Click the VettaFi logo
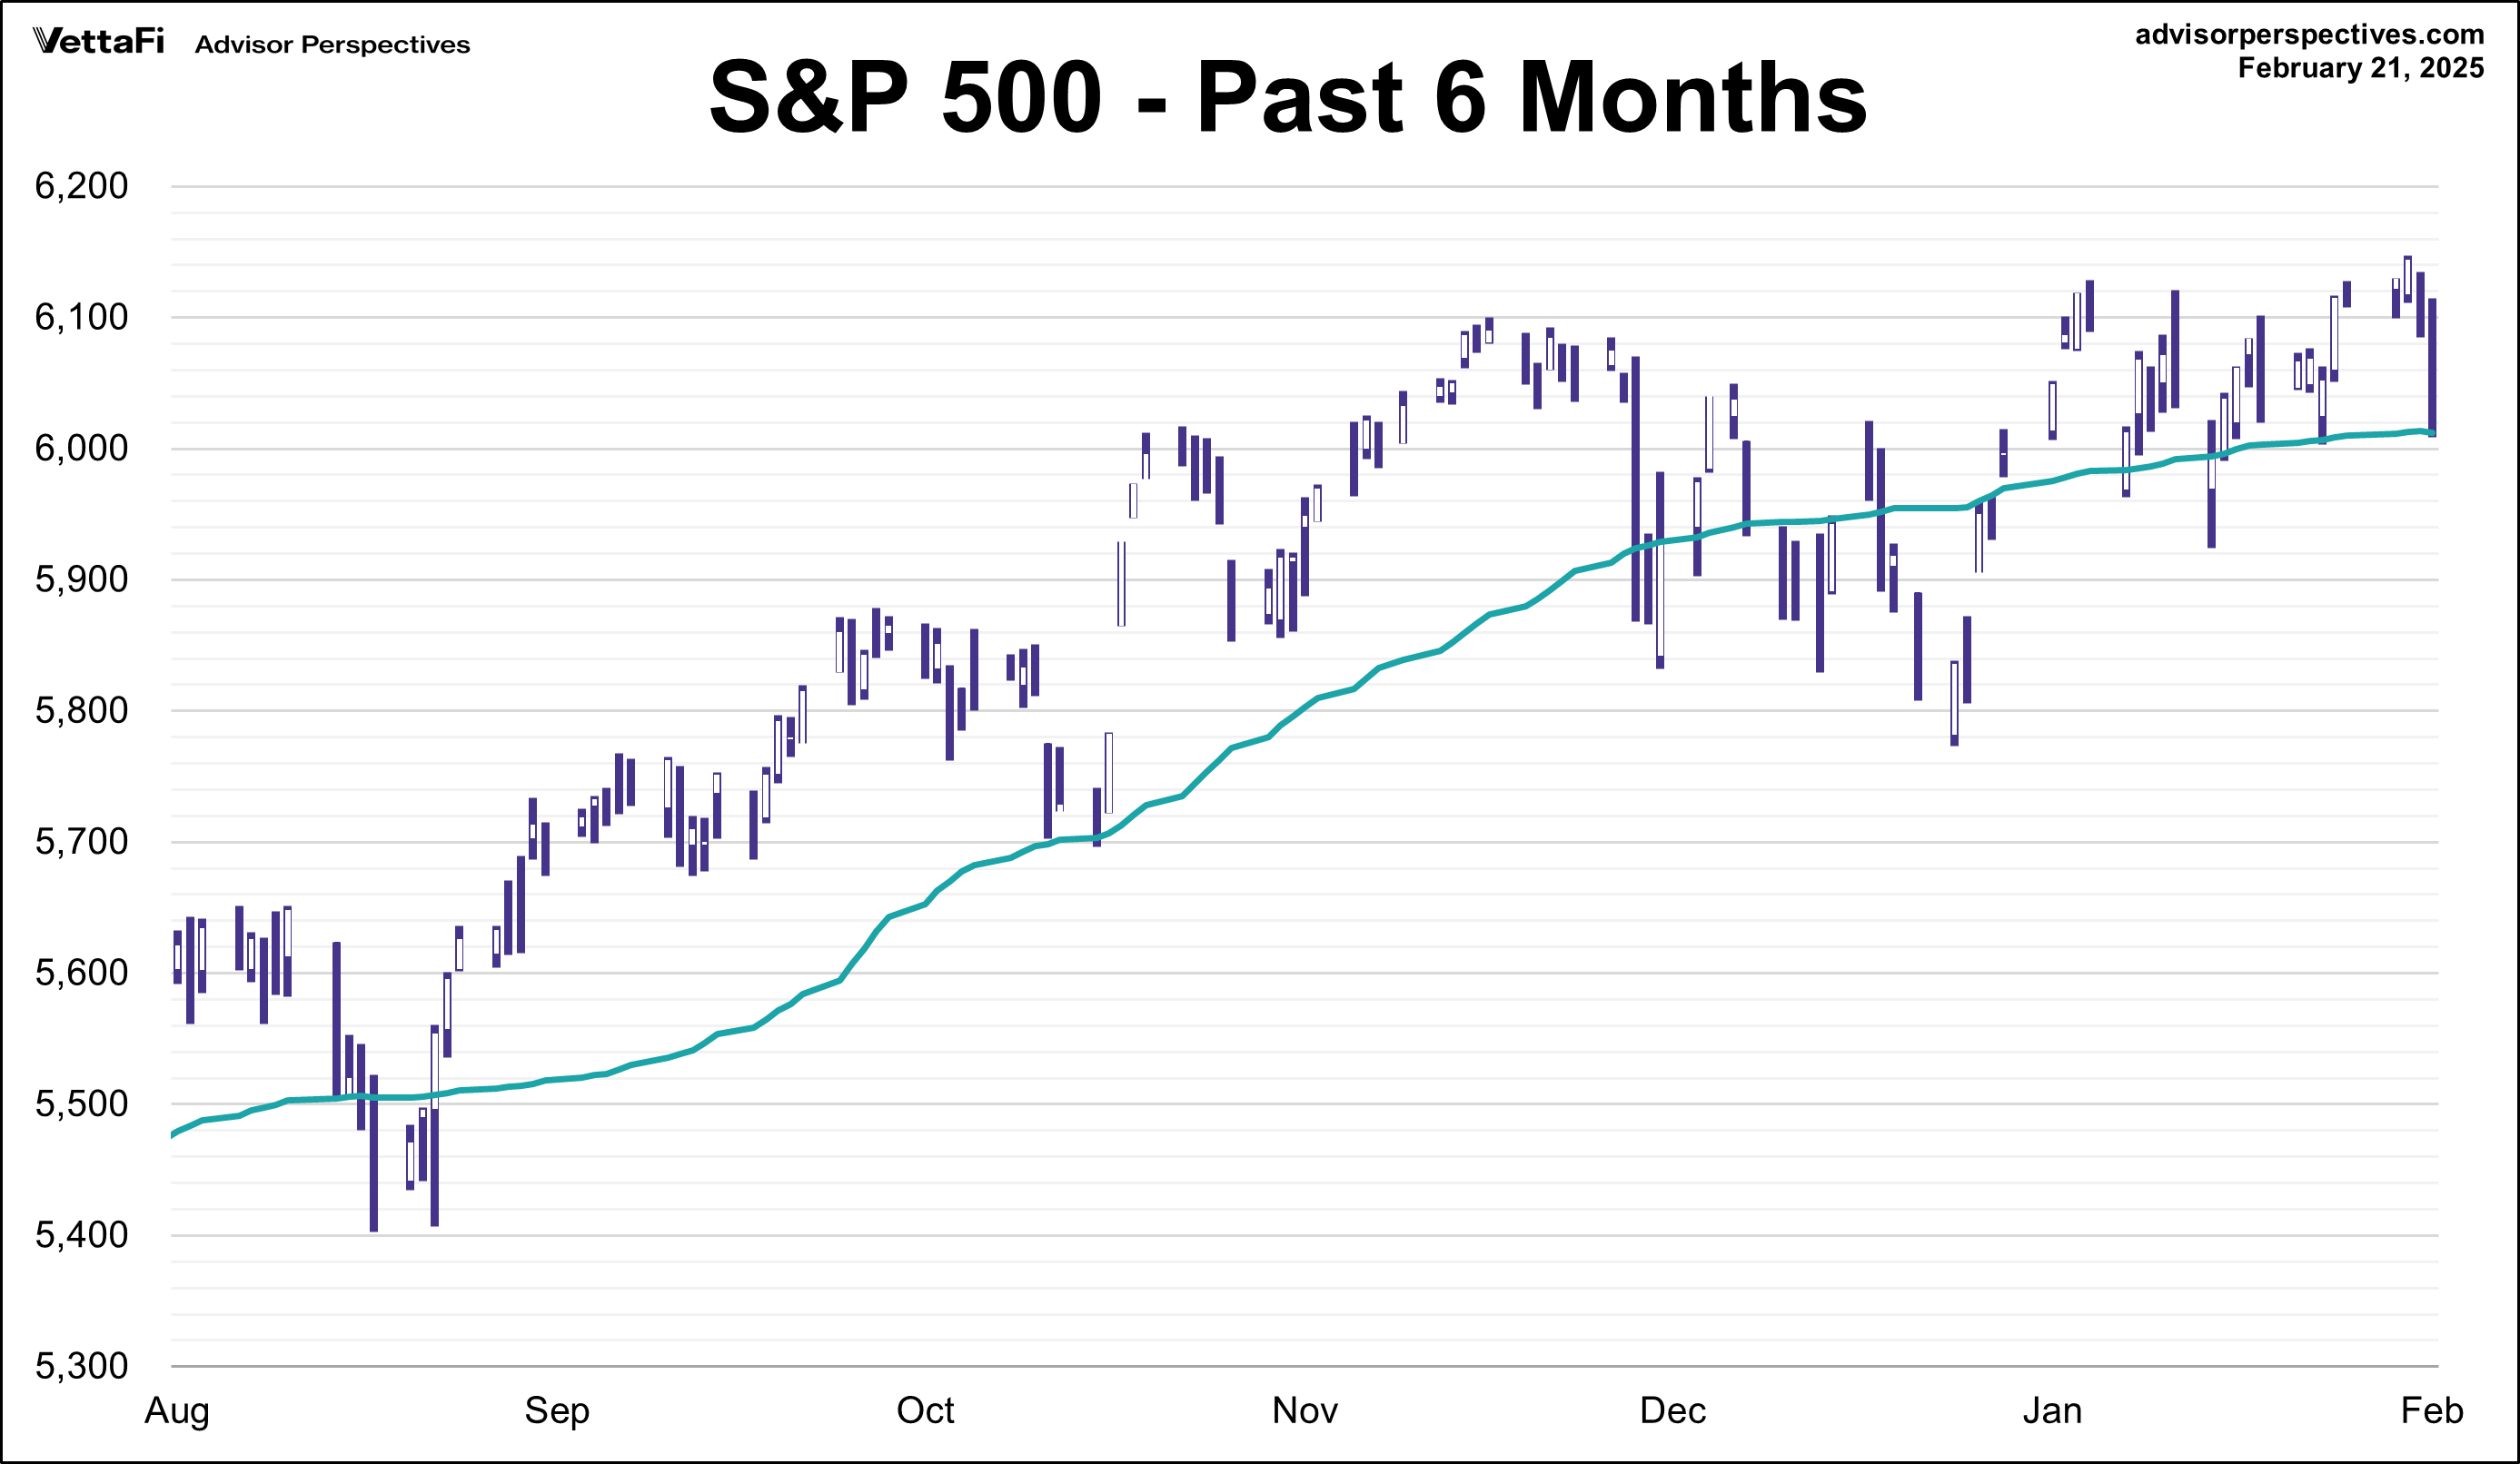Image resolution: width=2520 pixels, height=1464 pixels. pyautogui.click(x=98, y=42)
